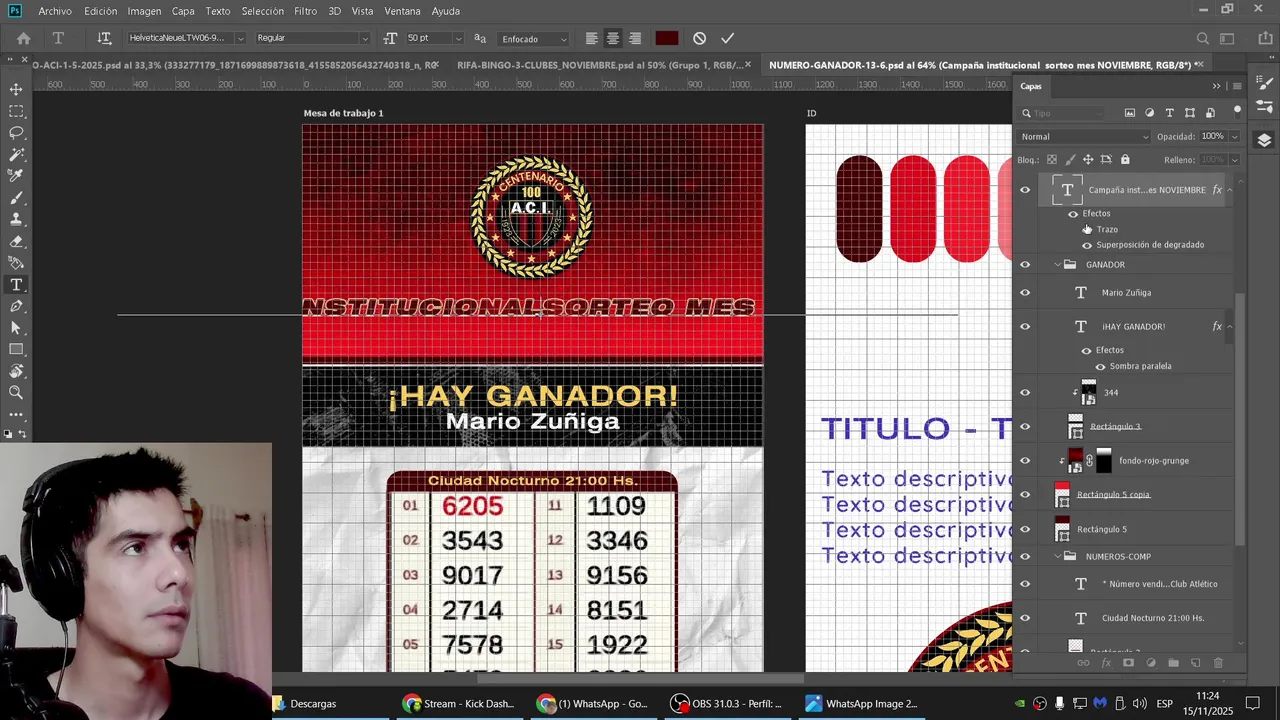
Task: Open the Photoshop home screen
Action: (23, 38)
